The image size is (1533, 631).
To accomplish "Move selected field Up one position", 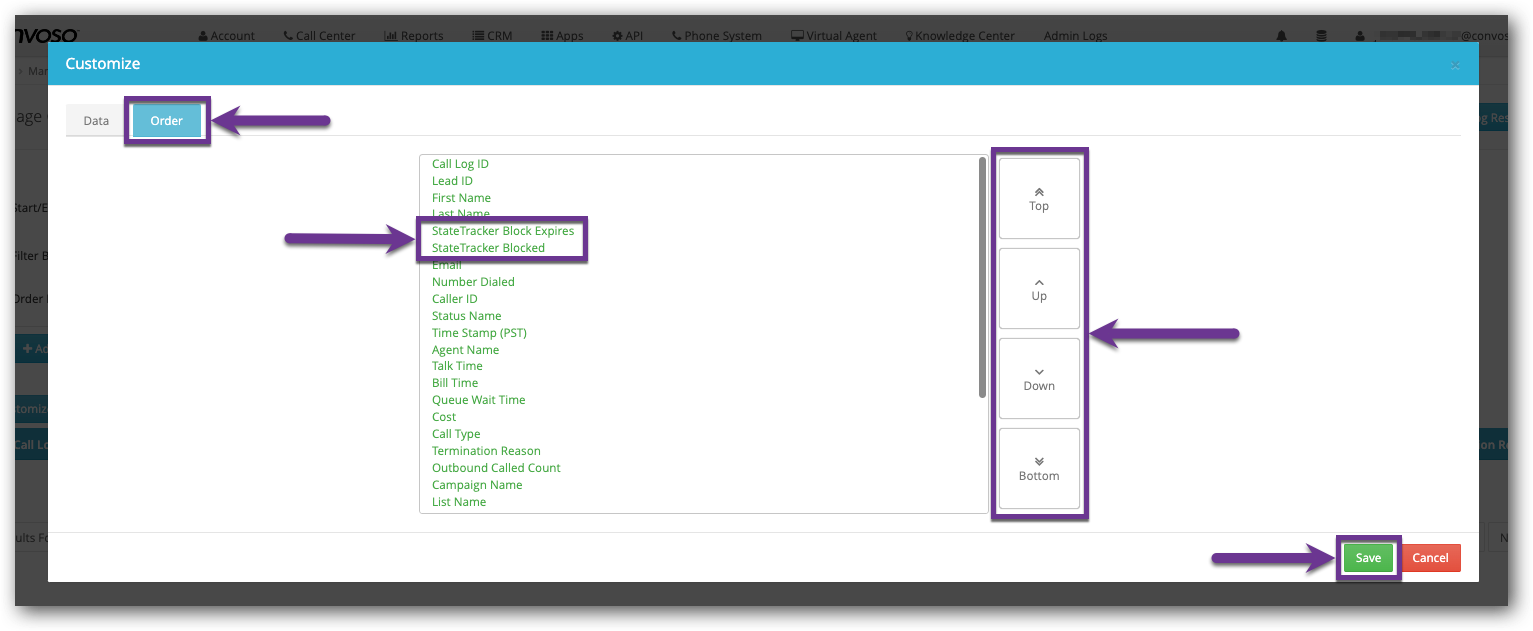I will pyautogui.click(x=1039, y=288).
